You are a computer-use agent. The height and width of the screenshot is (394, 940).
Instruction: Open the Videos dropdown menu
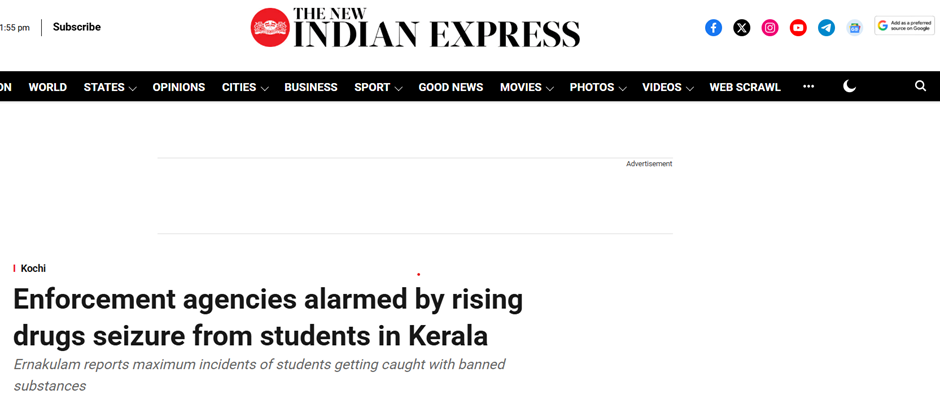[668, 88]
